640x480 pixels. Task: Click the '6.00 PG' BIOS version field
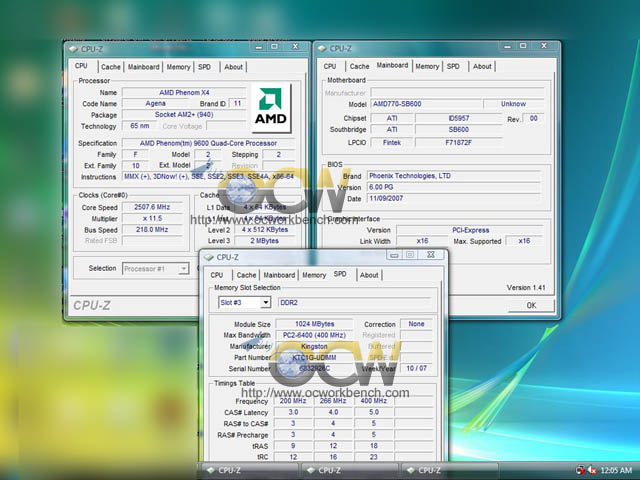click(454, 187)
